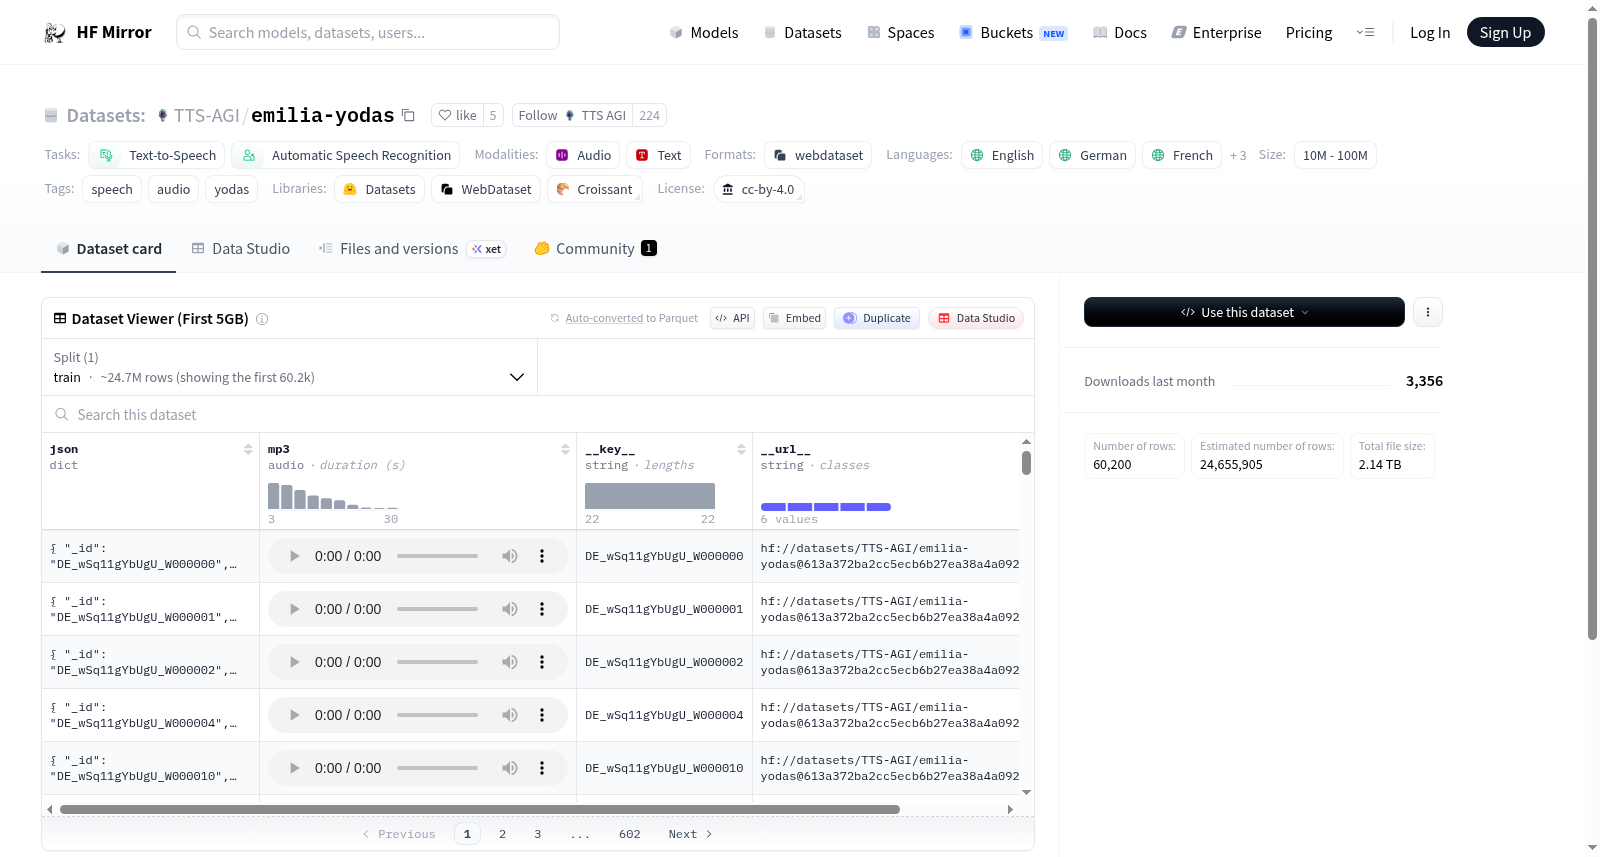Mute audio in row DE_wSq11gYbUgU_W000010
This screenshot has width=1600, height=857.
510,768
